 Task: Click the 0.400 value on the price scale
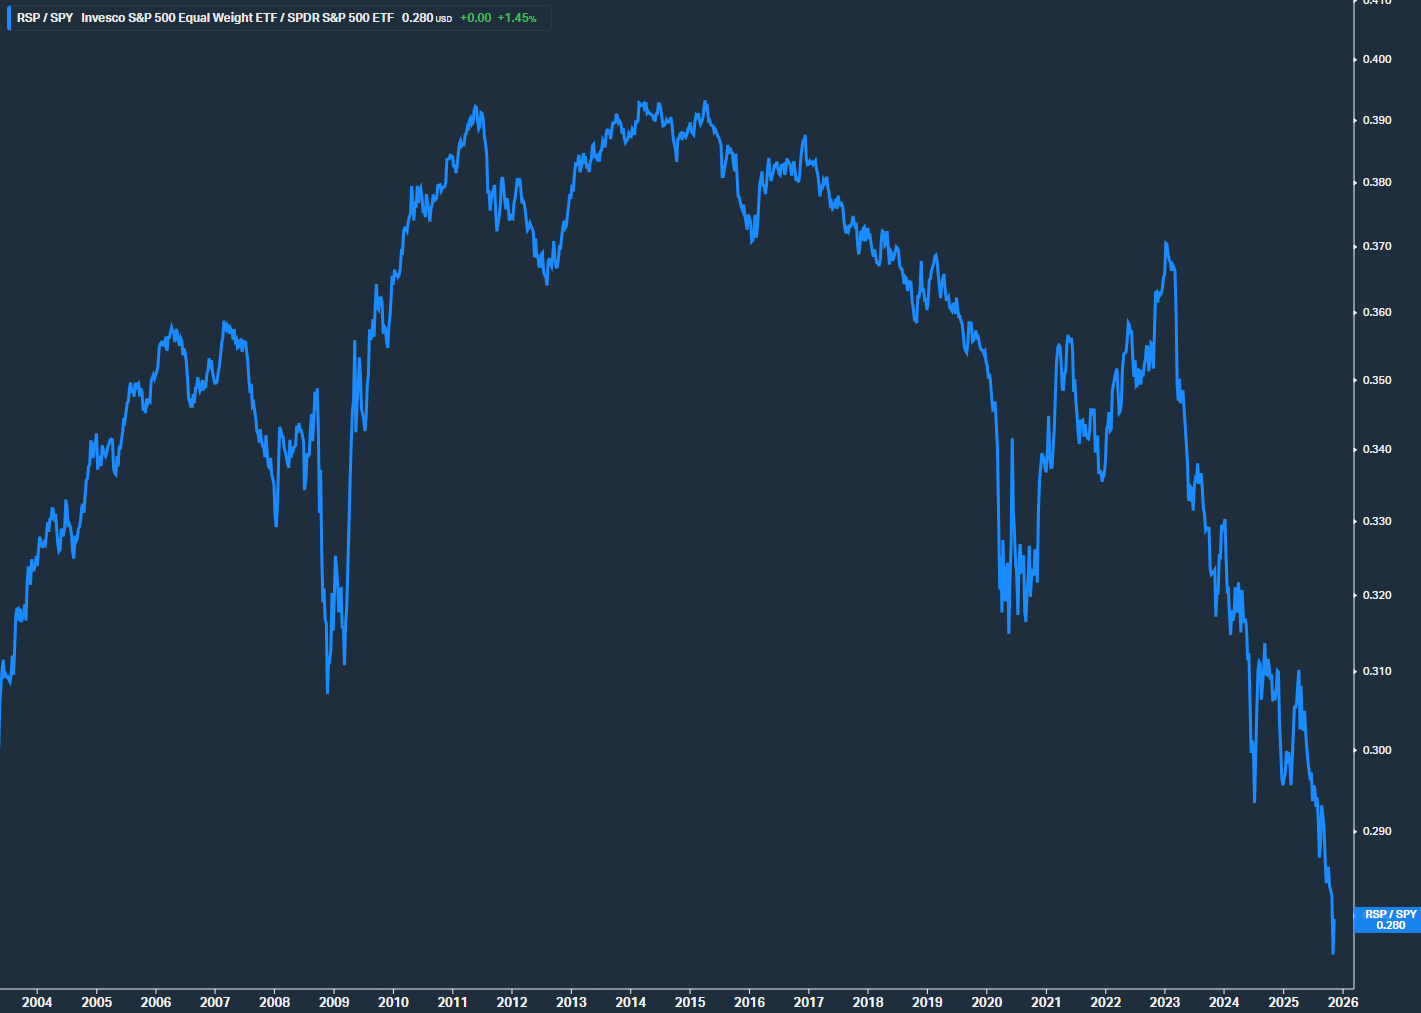click(1377, 59)
